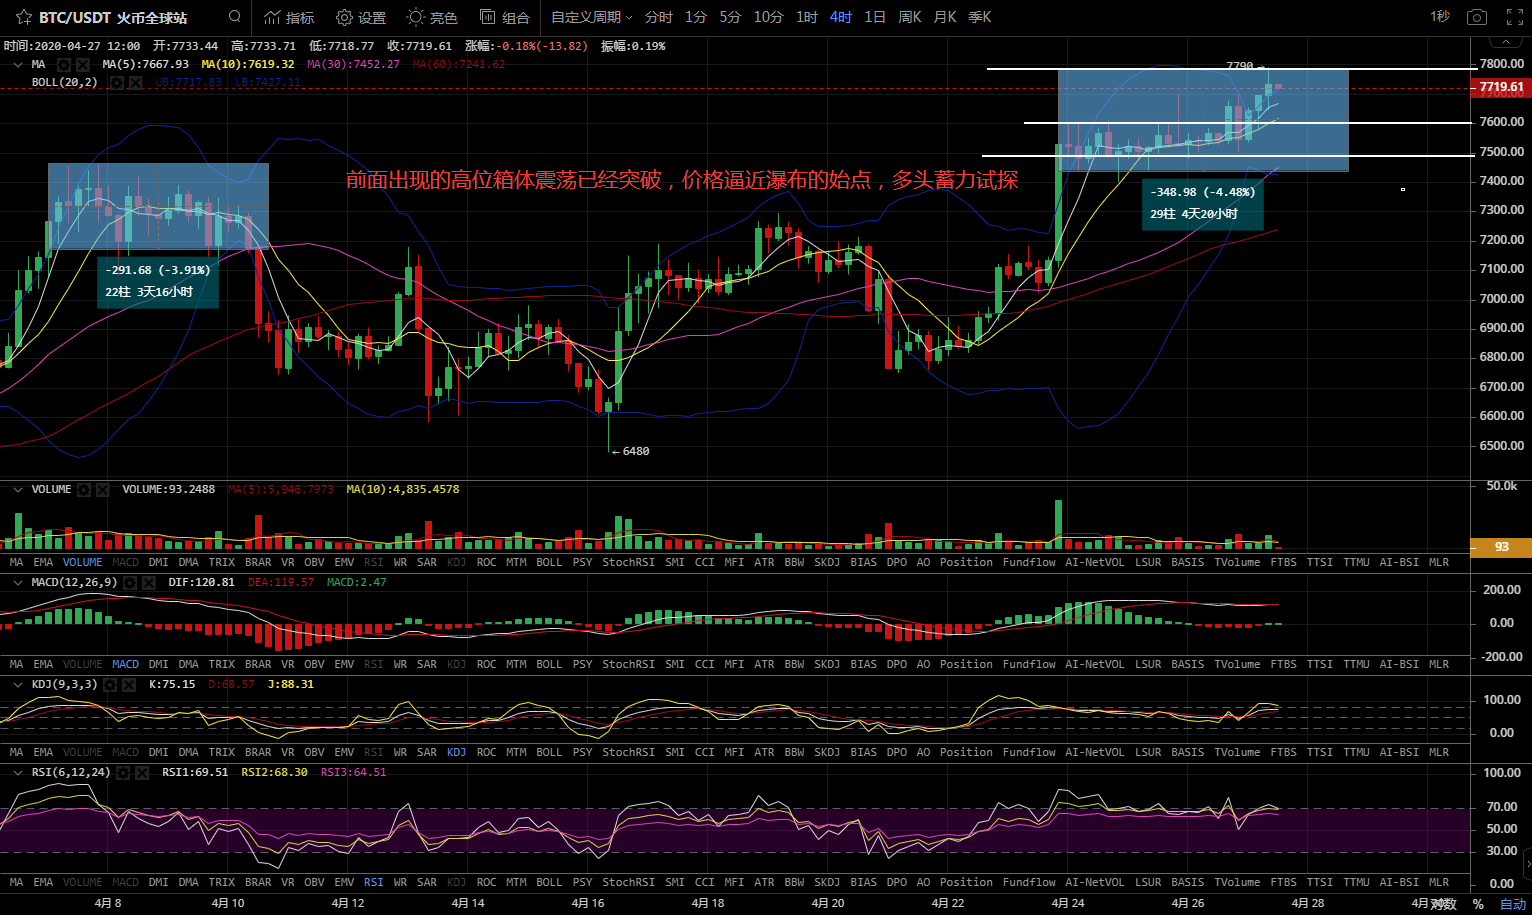Image resolution: width=1532 pixels, height=915 pixels.
Task: Open the 组合 layout option
Action: click(505, 17)
